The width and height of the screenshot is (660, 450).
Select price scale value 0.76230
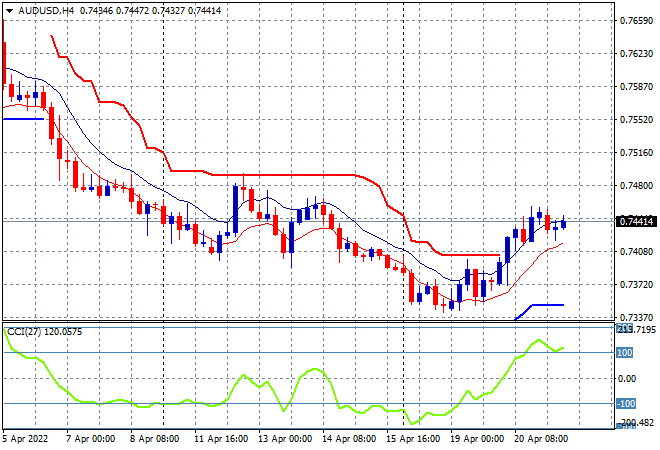click(636, 54)
